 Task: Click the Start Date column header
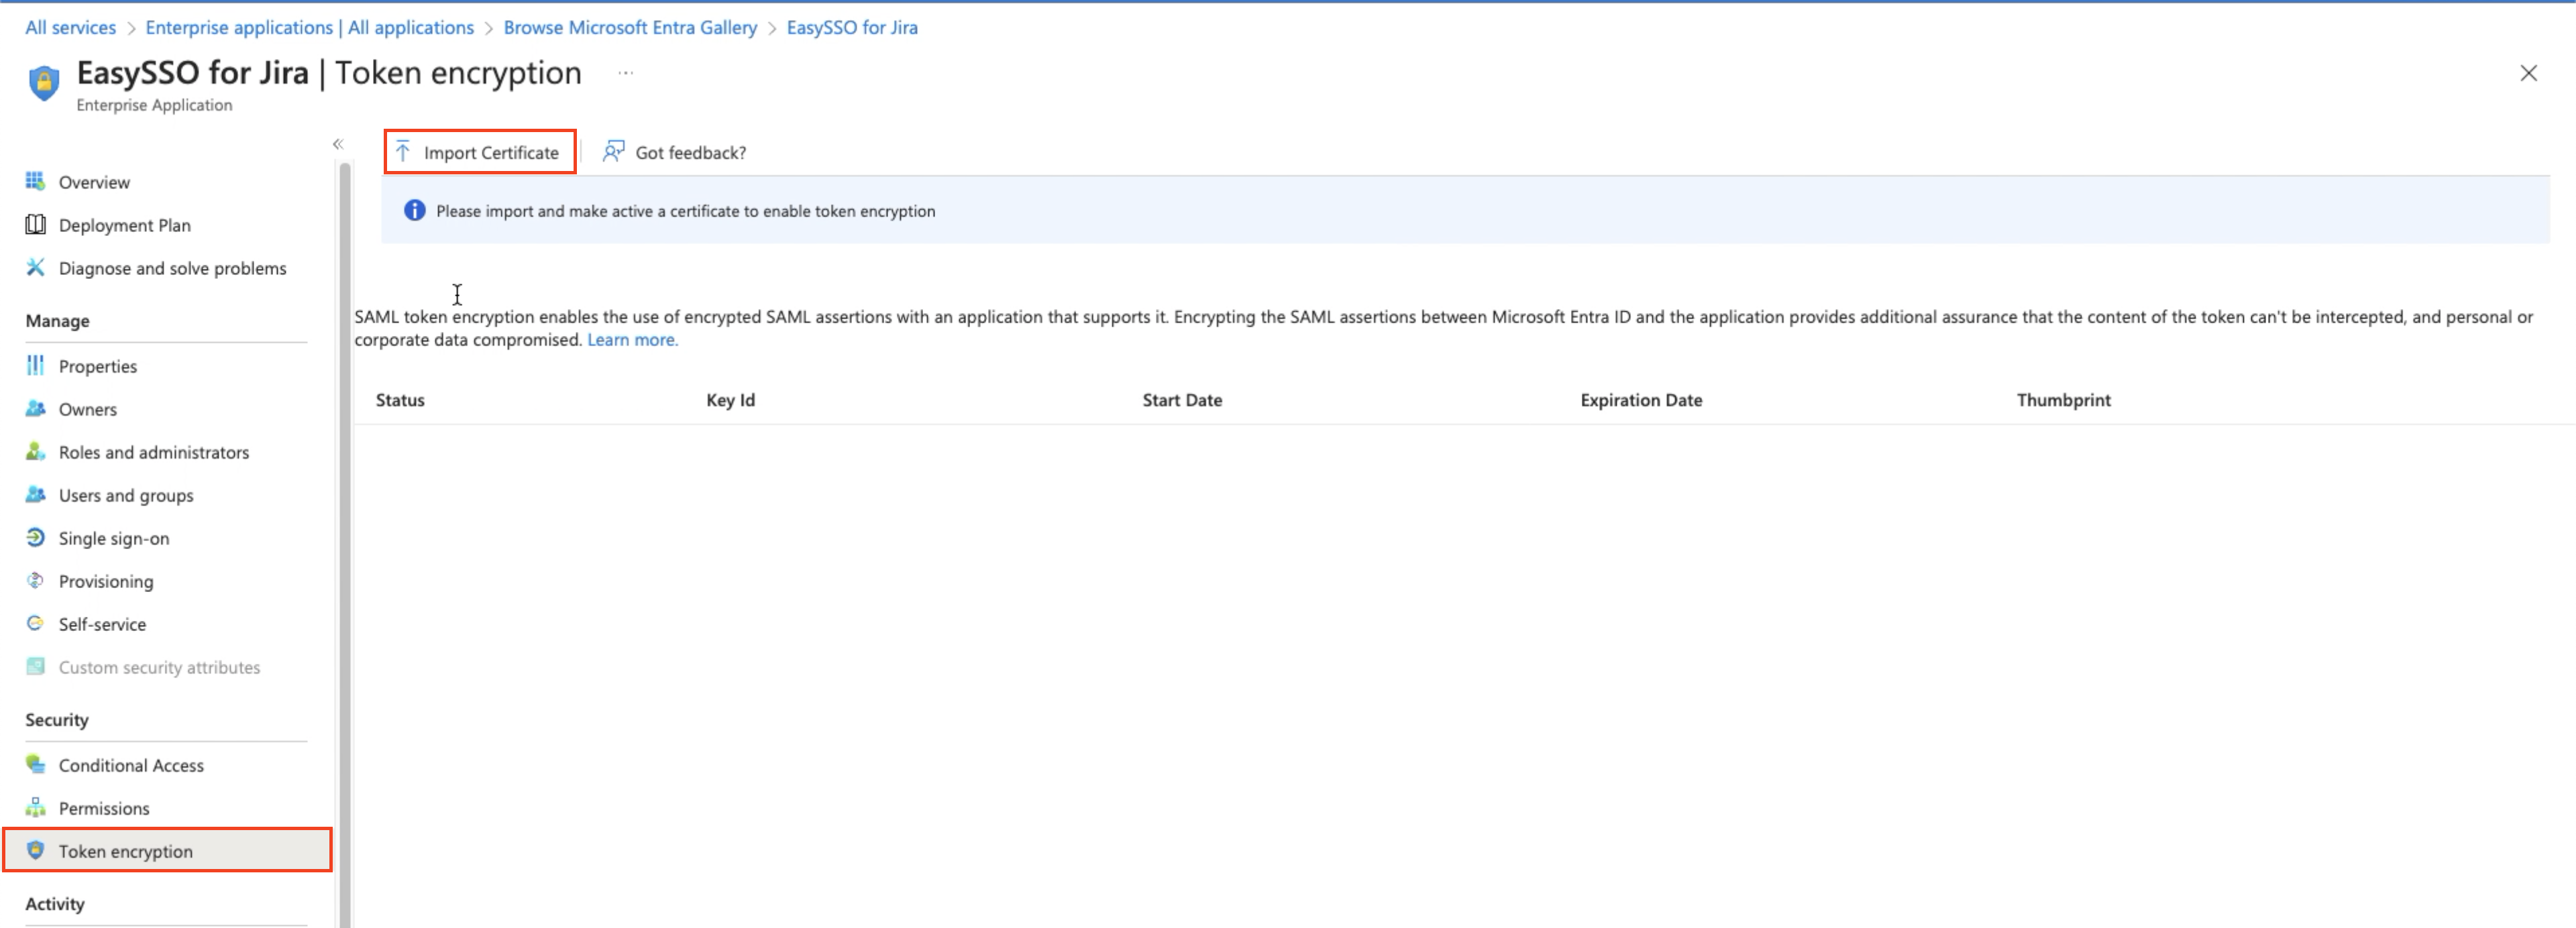[x=1182, y=400]
